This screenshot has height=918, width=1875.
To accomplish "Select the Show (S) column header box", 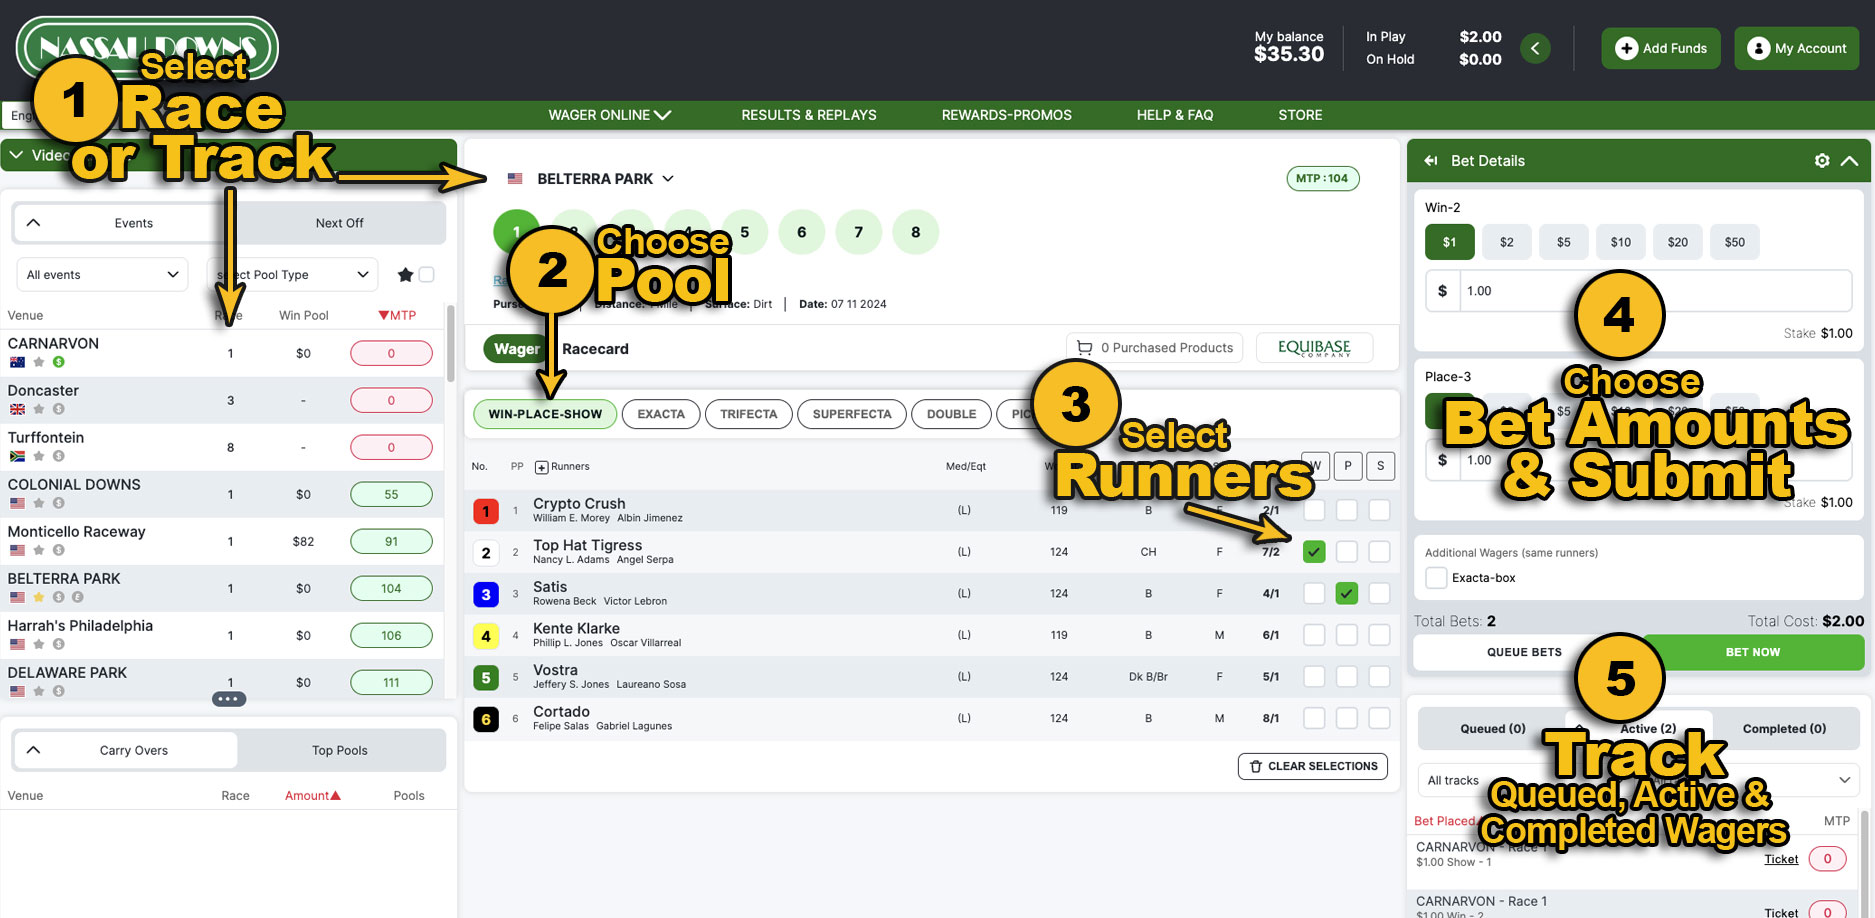I will (x=1380, y=465).
